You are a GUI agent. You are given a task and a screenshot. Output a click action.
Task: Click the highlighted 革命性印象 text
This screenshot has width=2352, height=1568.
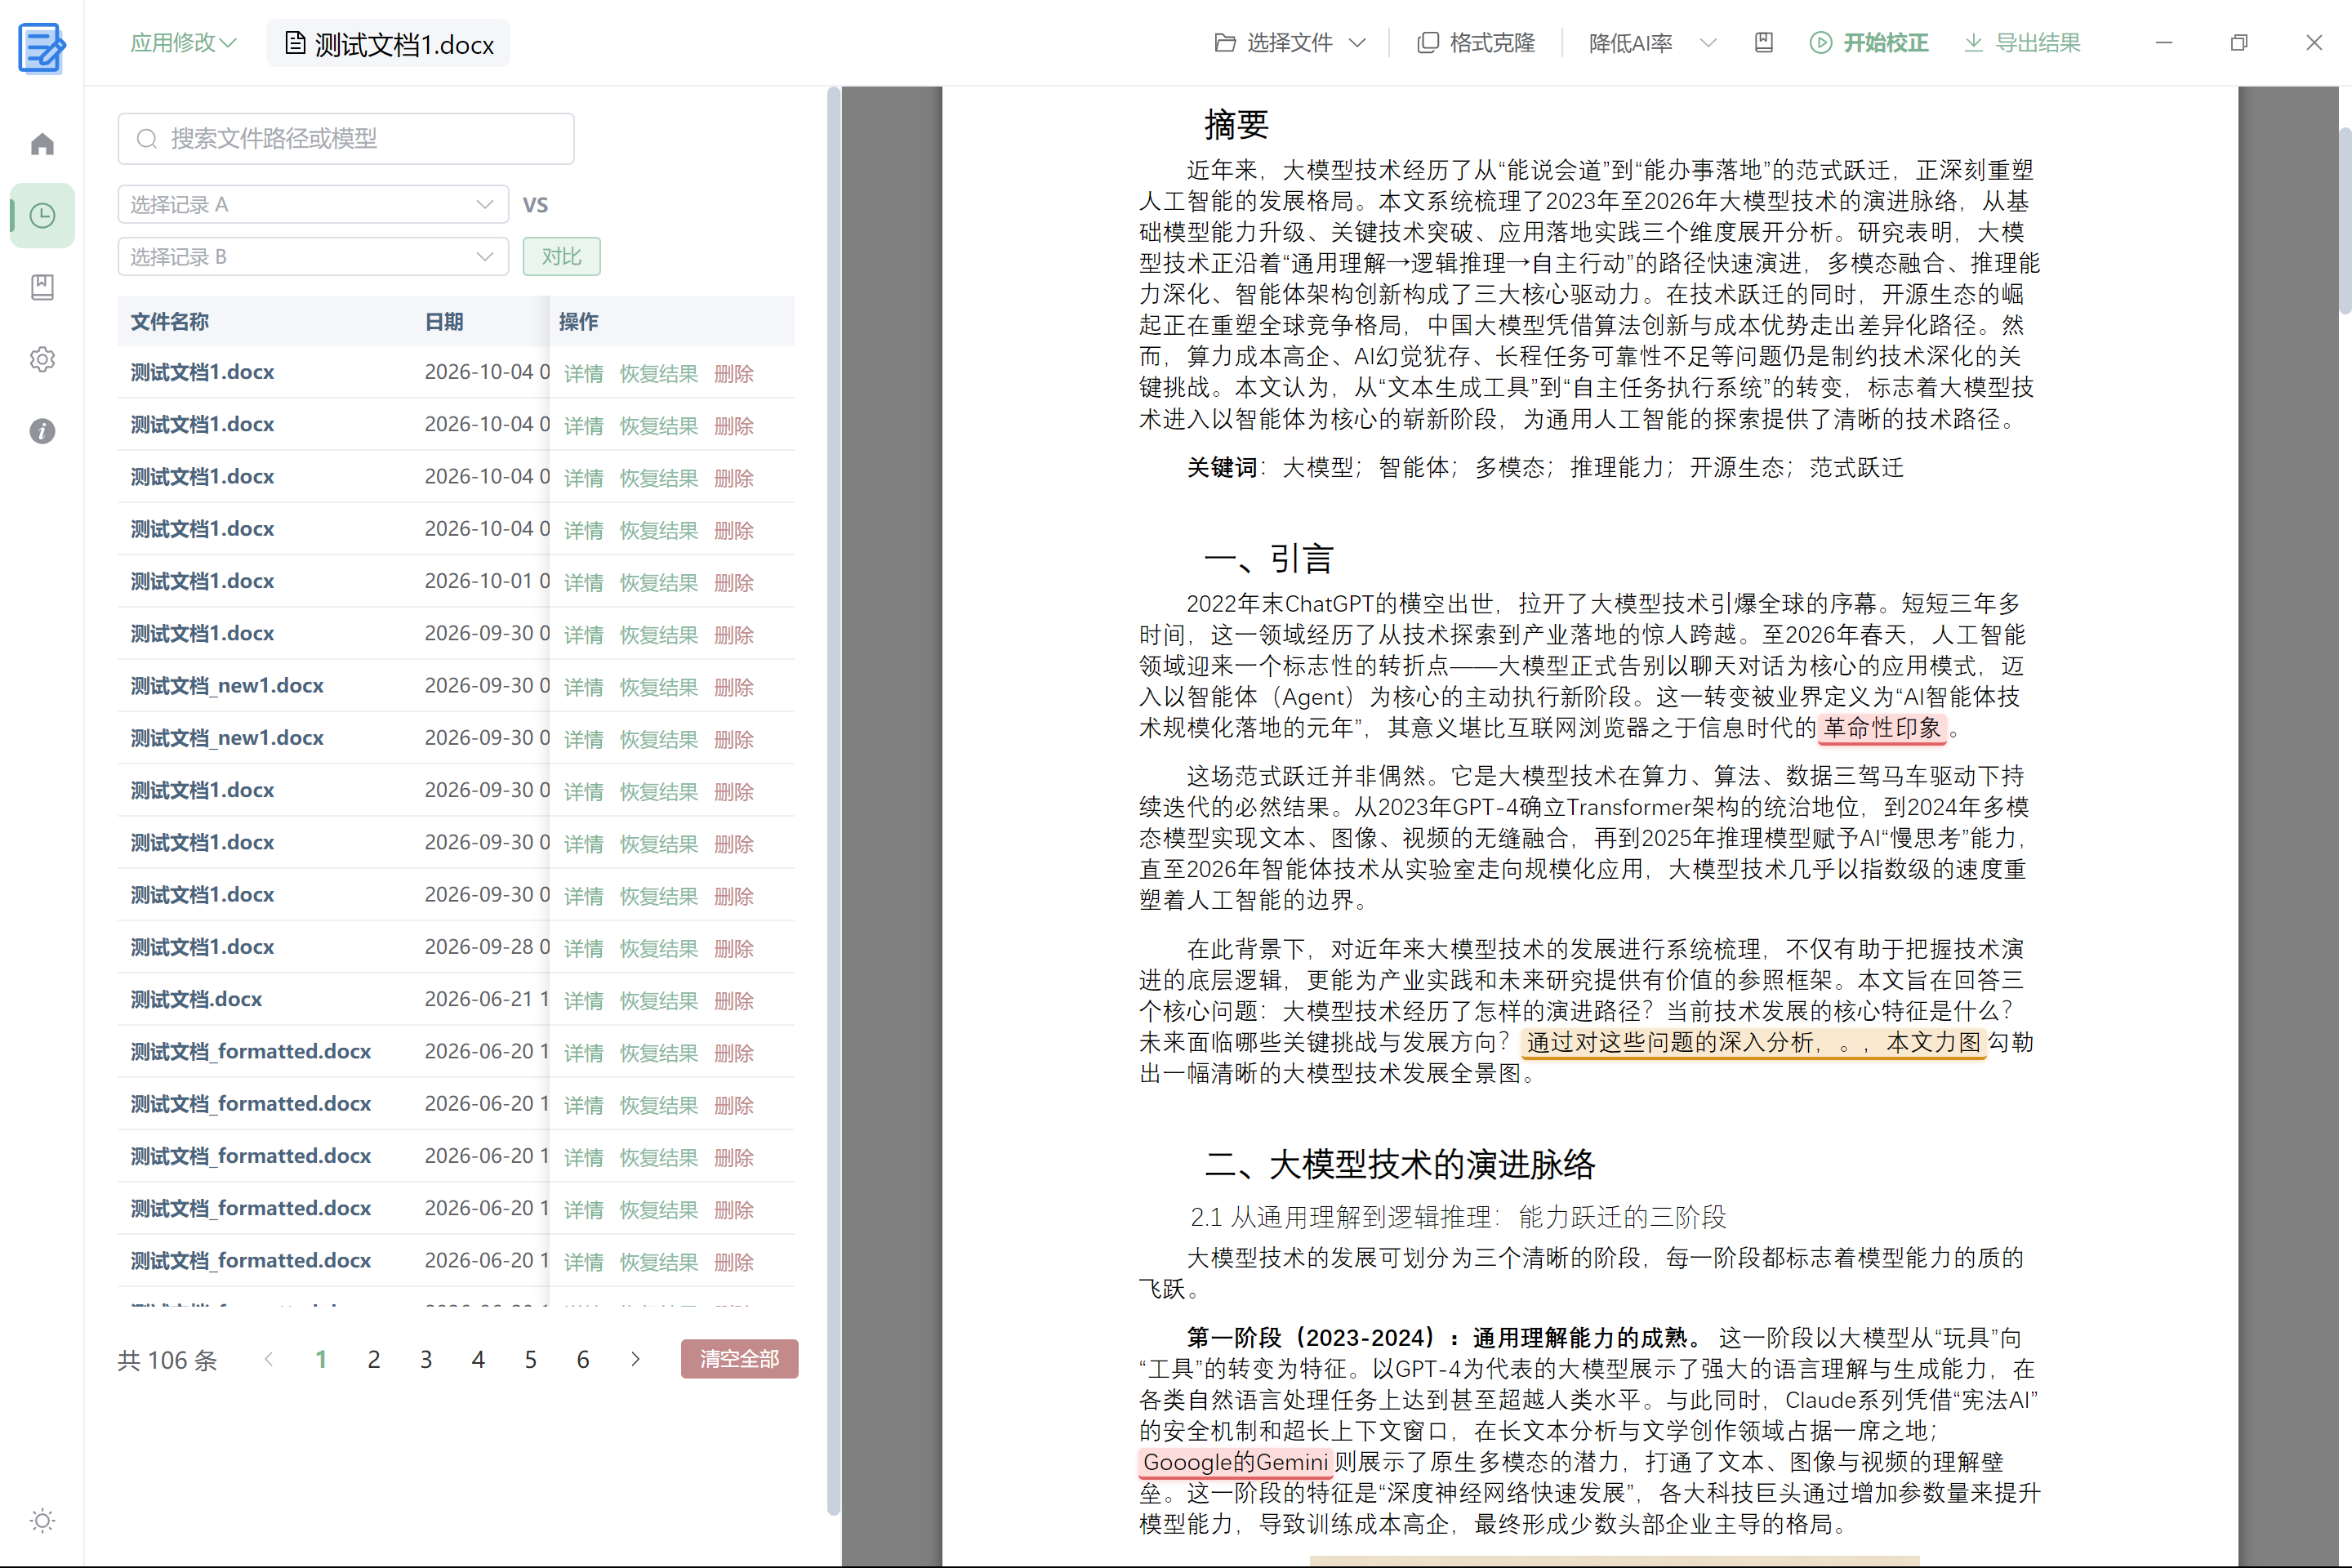[x=1882, y=728]
